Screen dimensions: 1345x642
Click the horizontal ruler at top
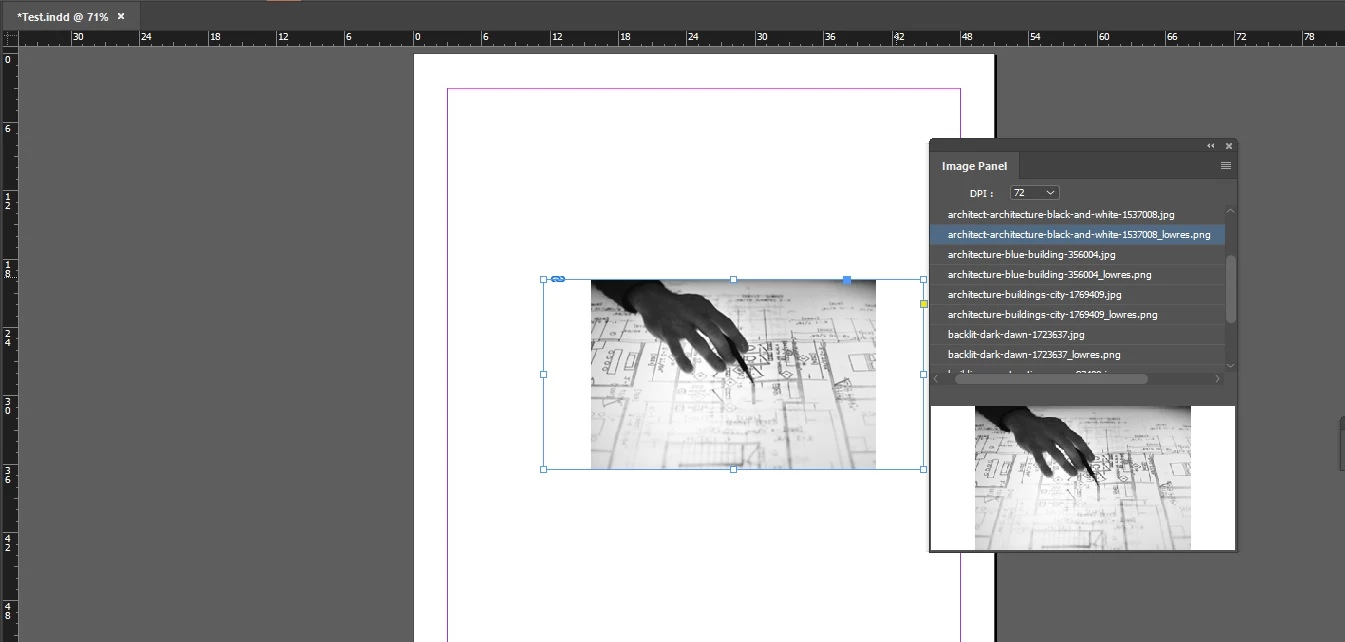pos(680,39)
